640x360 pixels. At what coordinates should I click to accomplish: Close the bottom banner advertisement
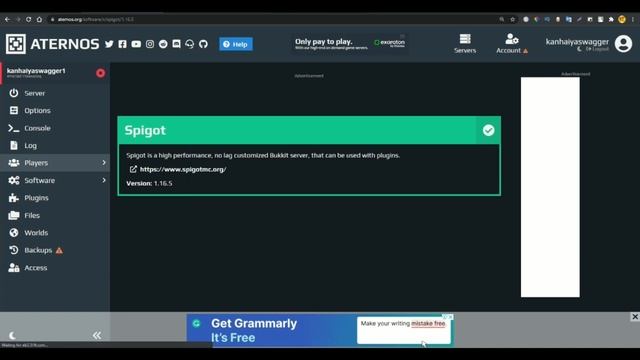pos(635,317)
